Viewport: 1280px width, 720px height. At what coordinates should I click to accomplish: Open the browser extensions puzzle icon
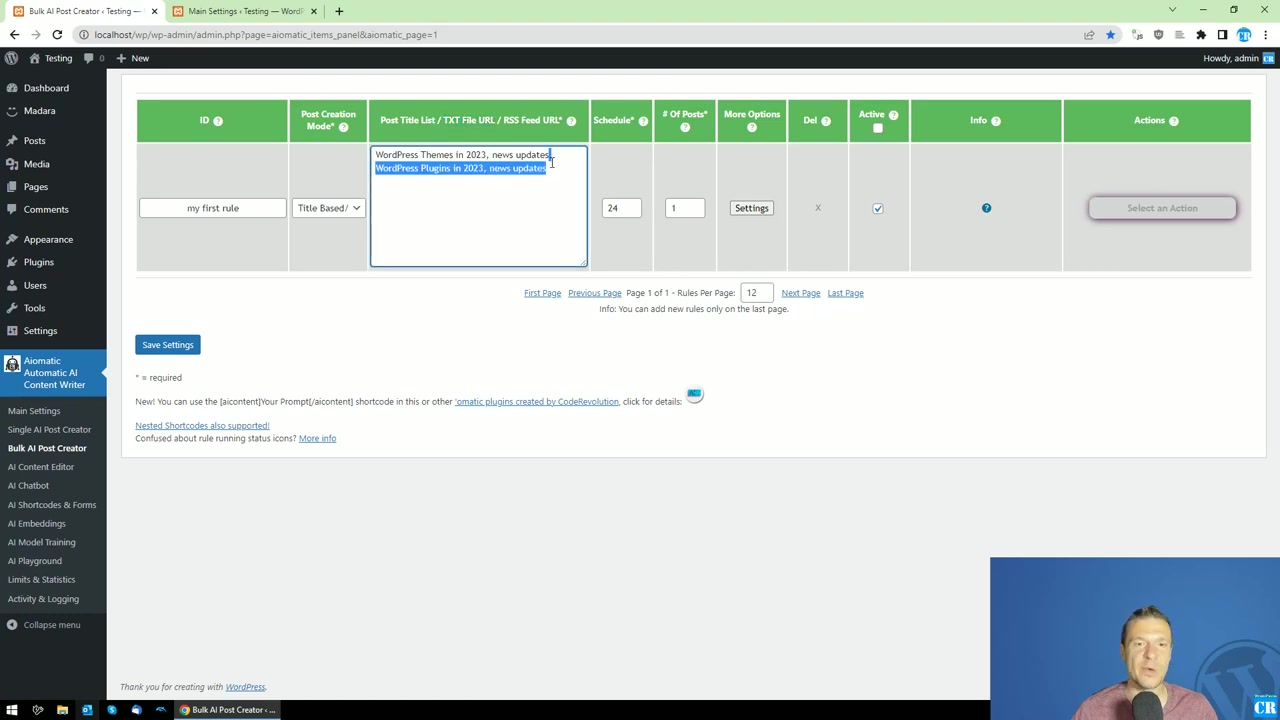[1201, 35]
